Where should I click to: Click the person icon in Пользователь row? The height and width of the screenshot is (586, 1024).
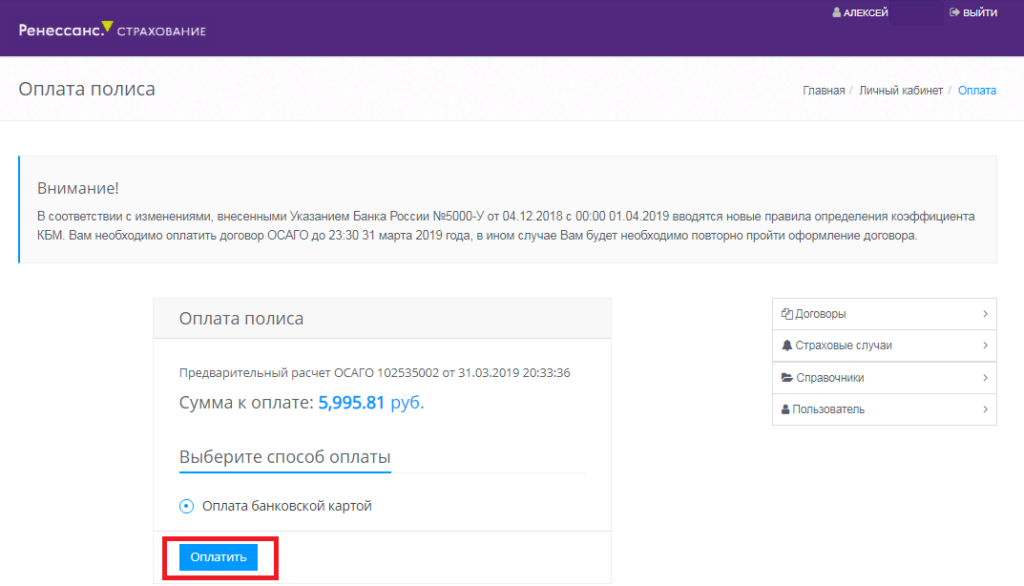point(786,410)
